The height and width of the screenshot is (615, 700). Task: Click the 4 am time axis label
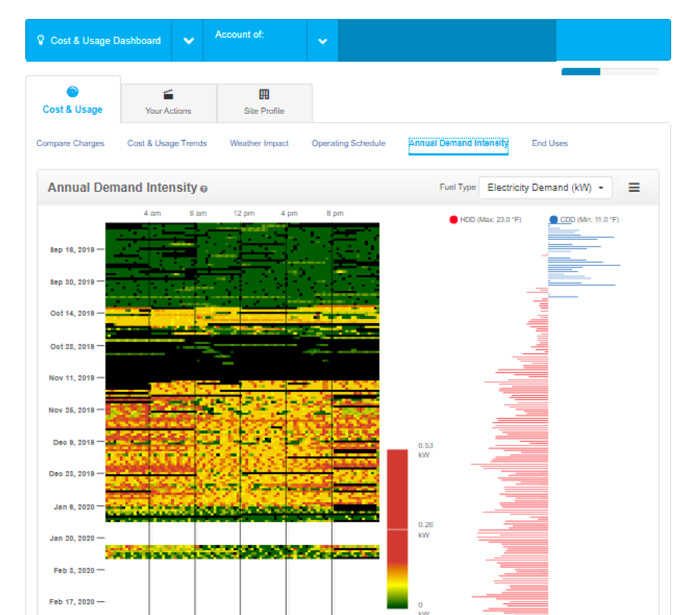[x=152, y=213]
